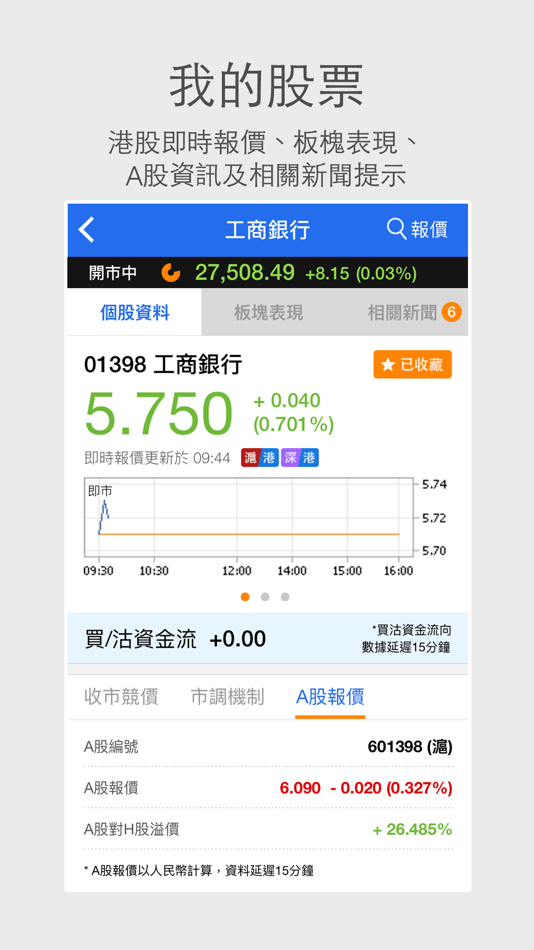Tap the back arrow icon
Viewport: 534px width, 950px height.
[87, 230]
